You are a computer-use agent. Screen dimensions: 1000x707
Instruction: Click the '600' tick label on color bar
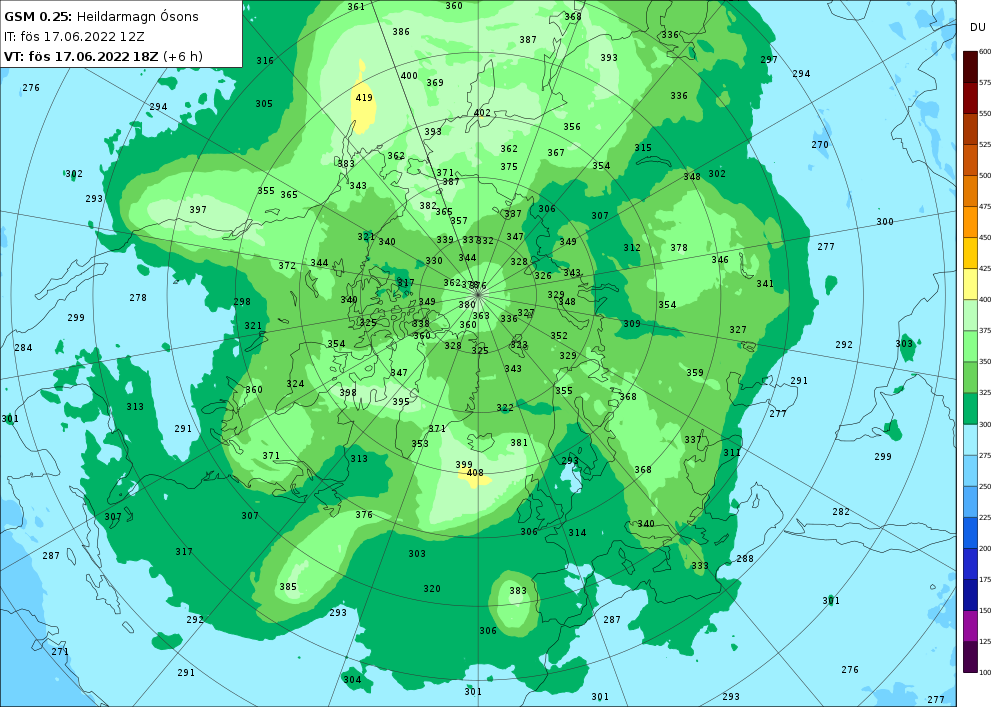point(985,52)
